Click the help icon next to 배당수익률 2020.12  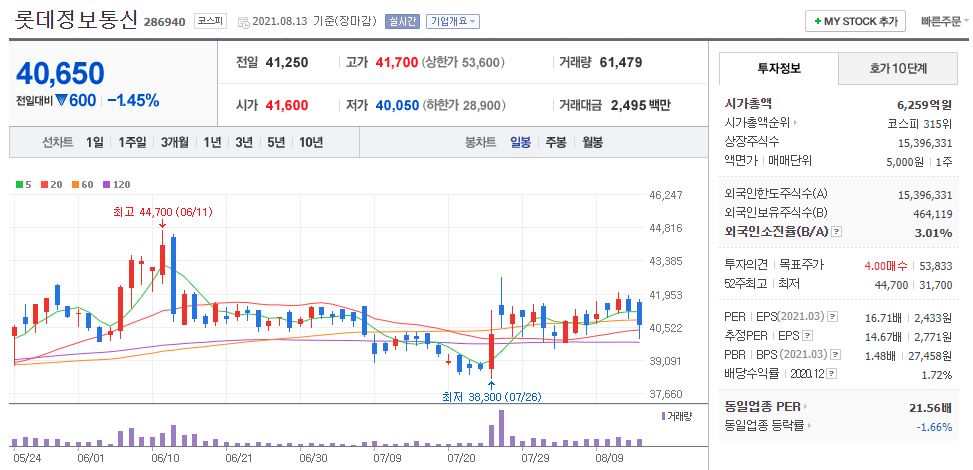tap(832, 374)
